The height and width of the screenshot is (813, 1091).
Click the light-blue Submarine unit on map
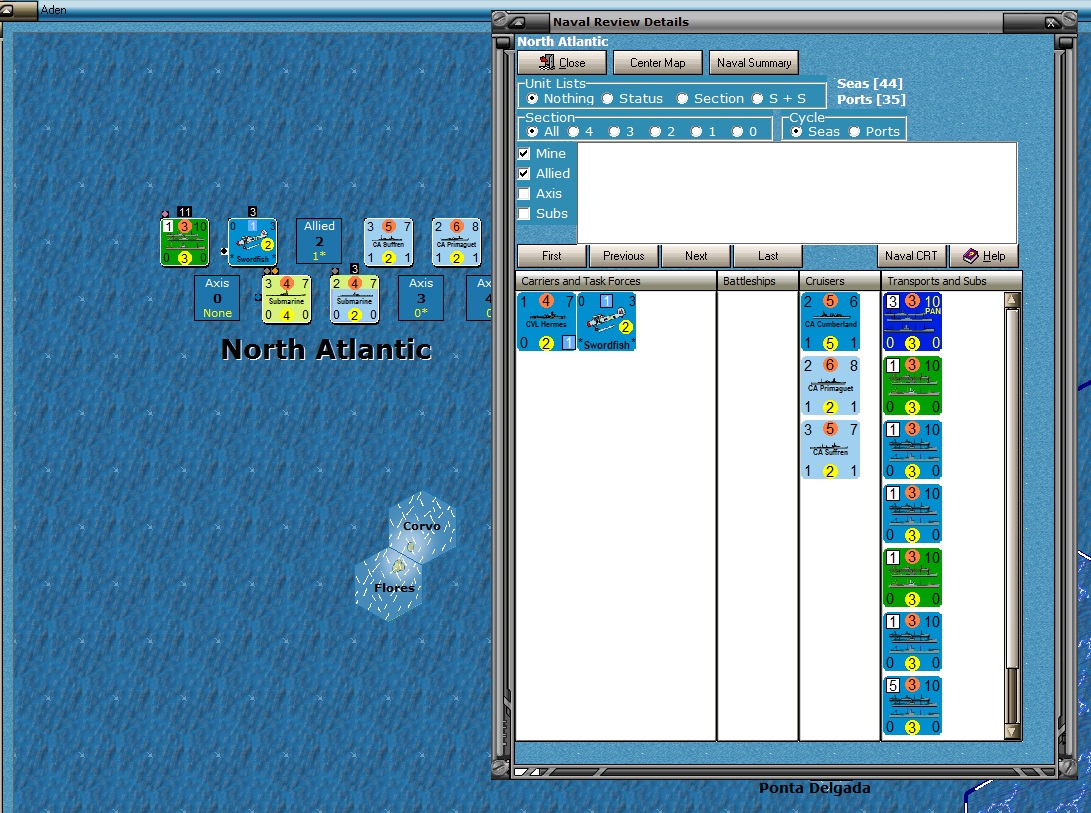pyautogui.click(x=354, y=299)
